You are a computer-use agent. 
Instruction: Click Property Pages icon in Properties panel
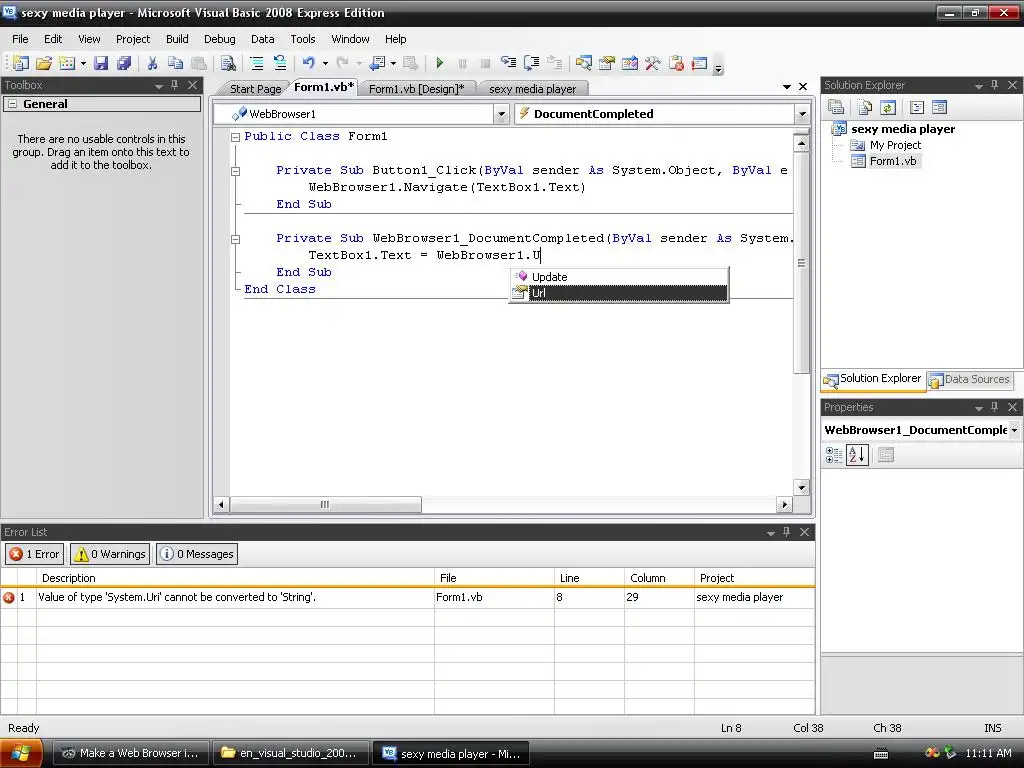click(x=886, y=455)
